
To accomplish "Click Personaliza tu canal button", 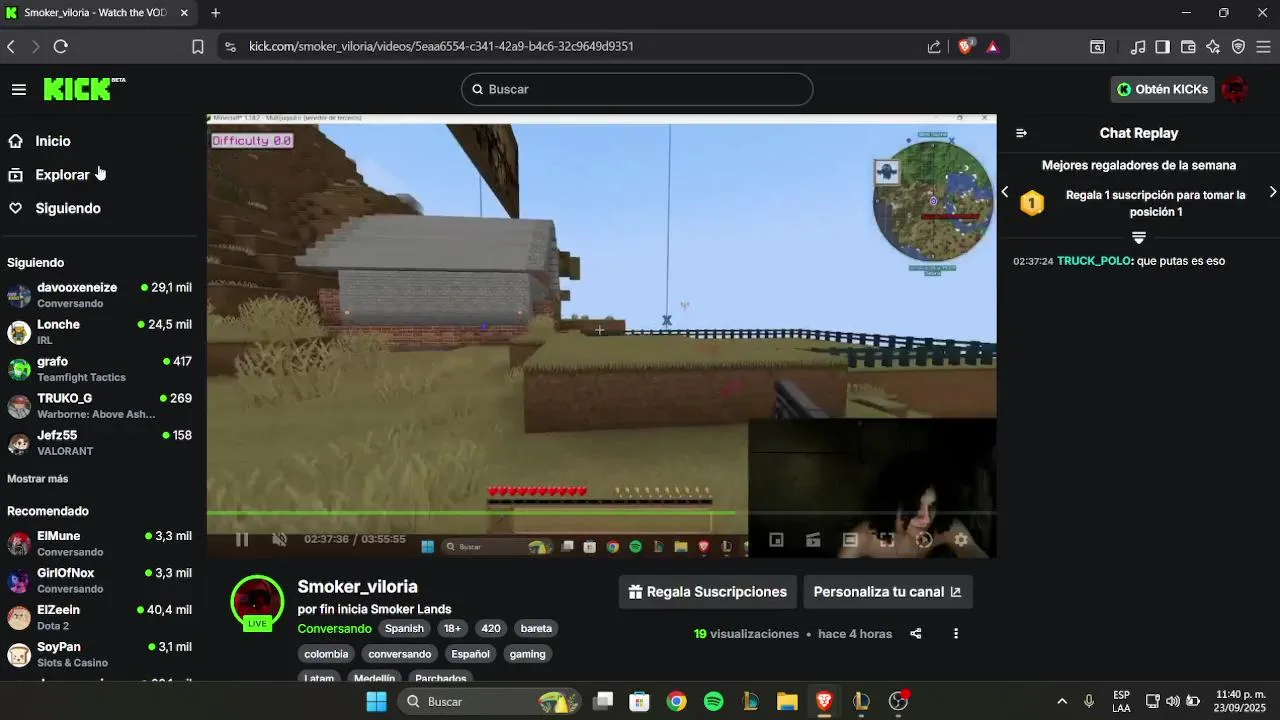I will click(888, 592).
